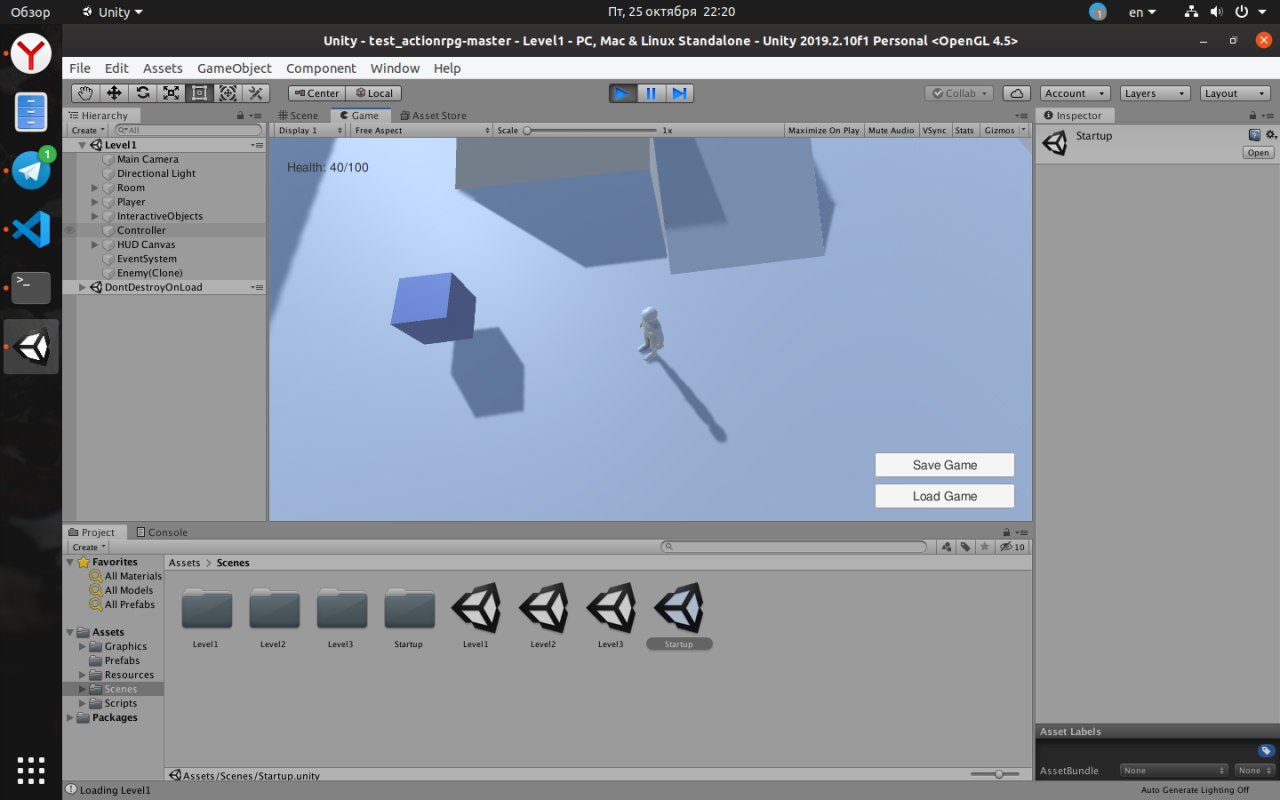This screenshot has width=1280, height=800.
Task: Select the Level3 scene asset
Action: (610, 607)
